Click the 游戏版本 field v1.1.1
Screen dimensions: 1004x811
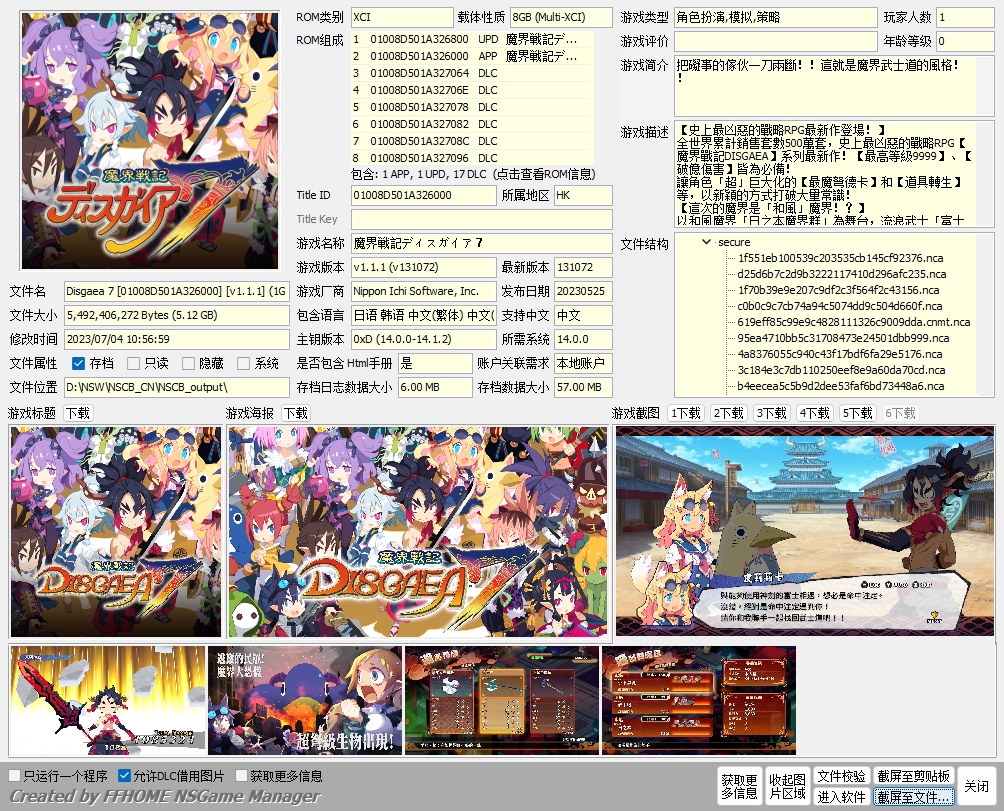click(x=423, y=268)
